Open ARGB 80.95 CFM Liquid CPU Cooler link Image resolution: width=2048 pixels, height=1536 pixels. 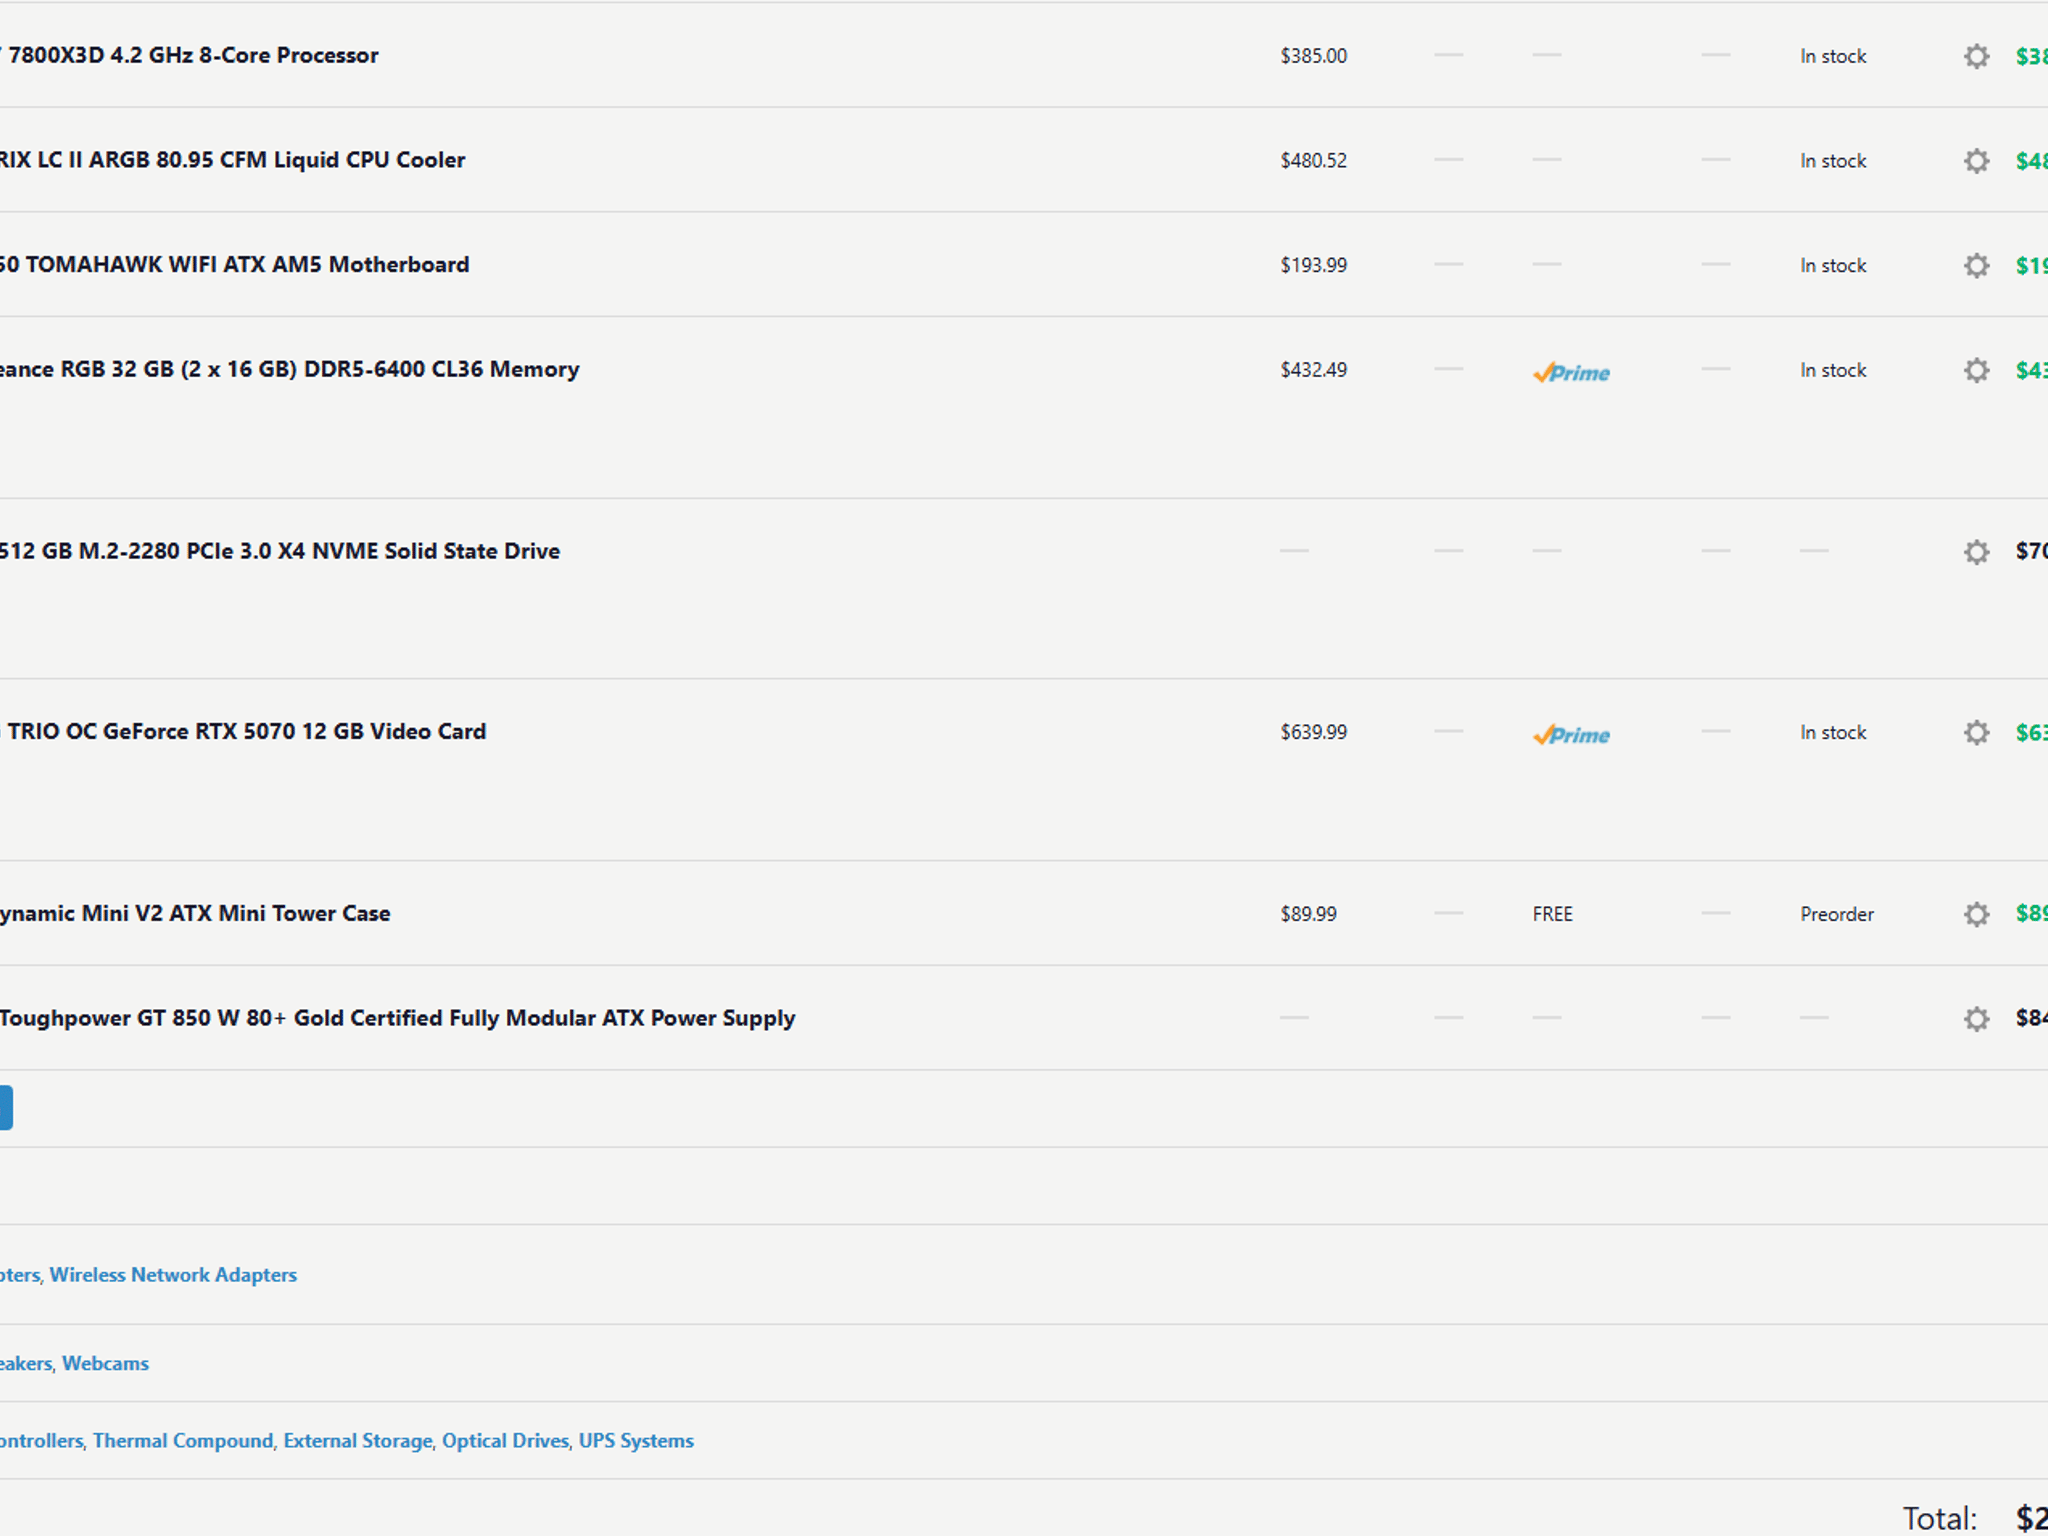coord(232,160)
